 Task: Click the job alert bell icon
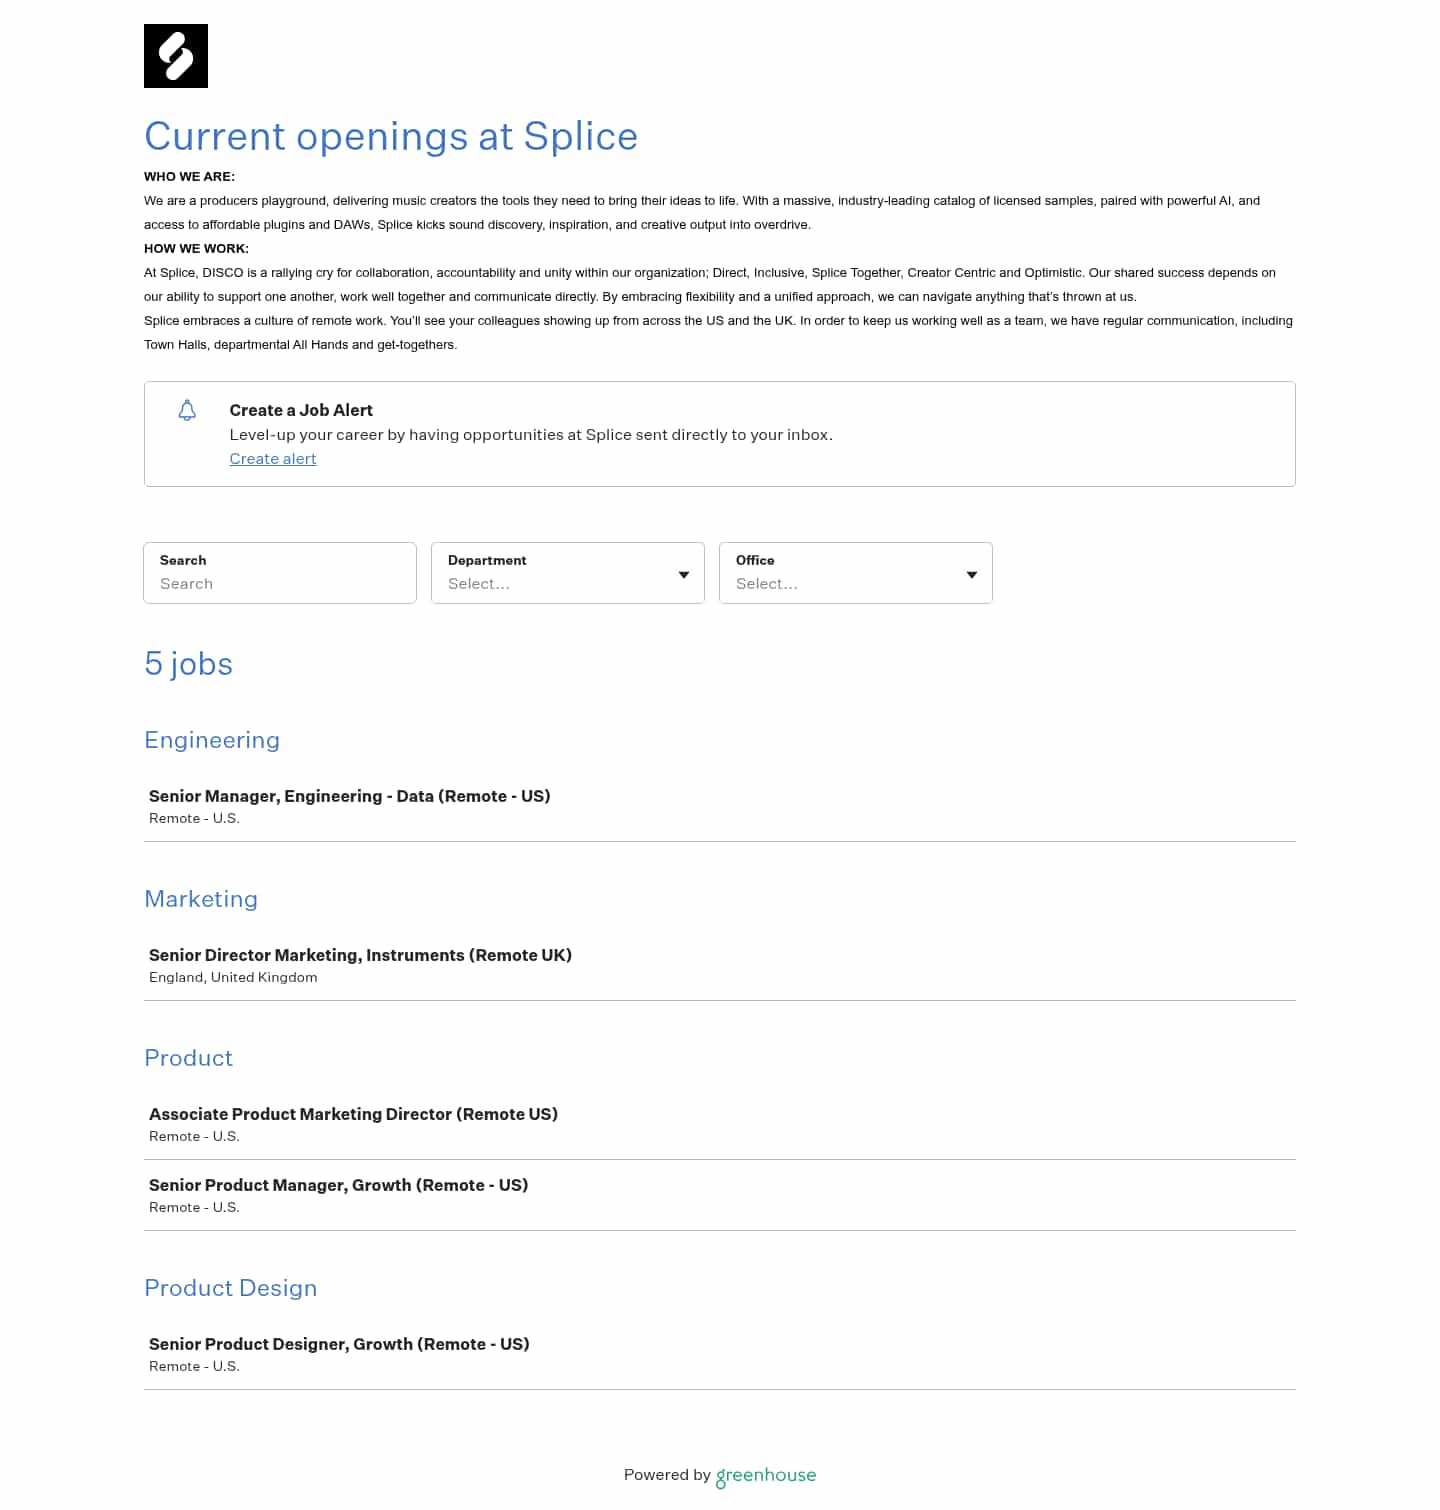click(x=187, y=410)
